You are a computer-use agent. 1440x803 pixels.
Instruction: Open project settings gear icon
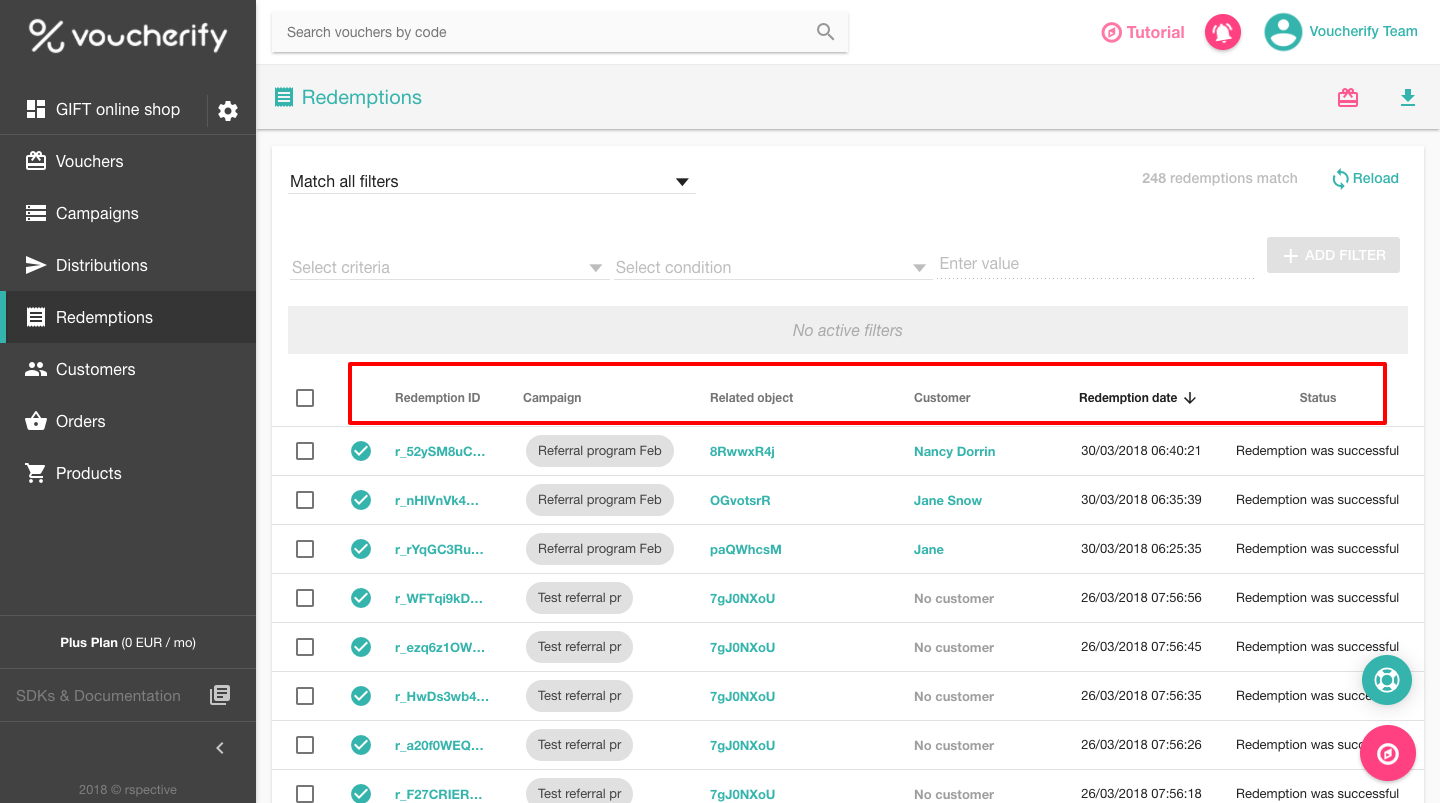[228, 111]
